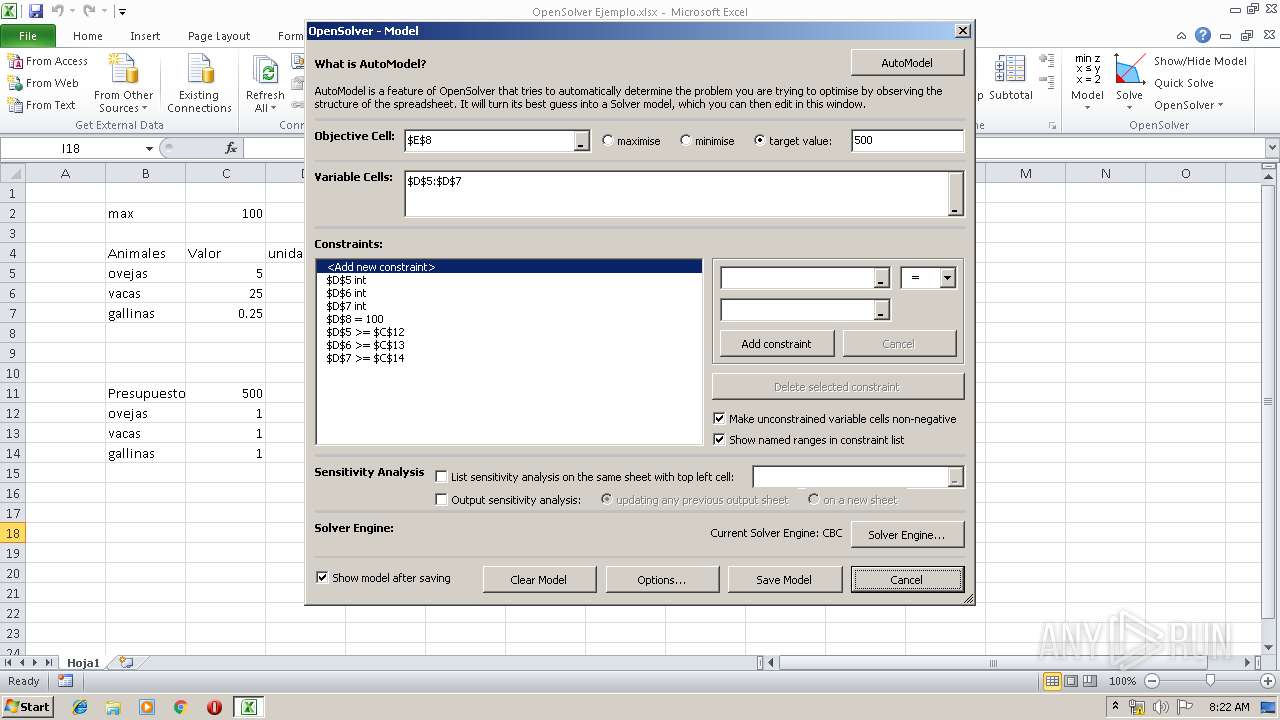Select the Hoja1 sheet tab
Image resolution: width=1280 pixels, height=720 pixels.
84,662
